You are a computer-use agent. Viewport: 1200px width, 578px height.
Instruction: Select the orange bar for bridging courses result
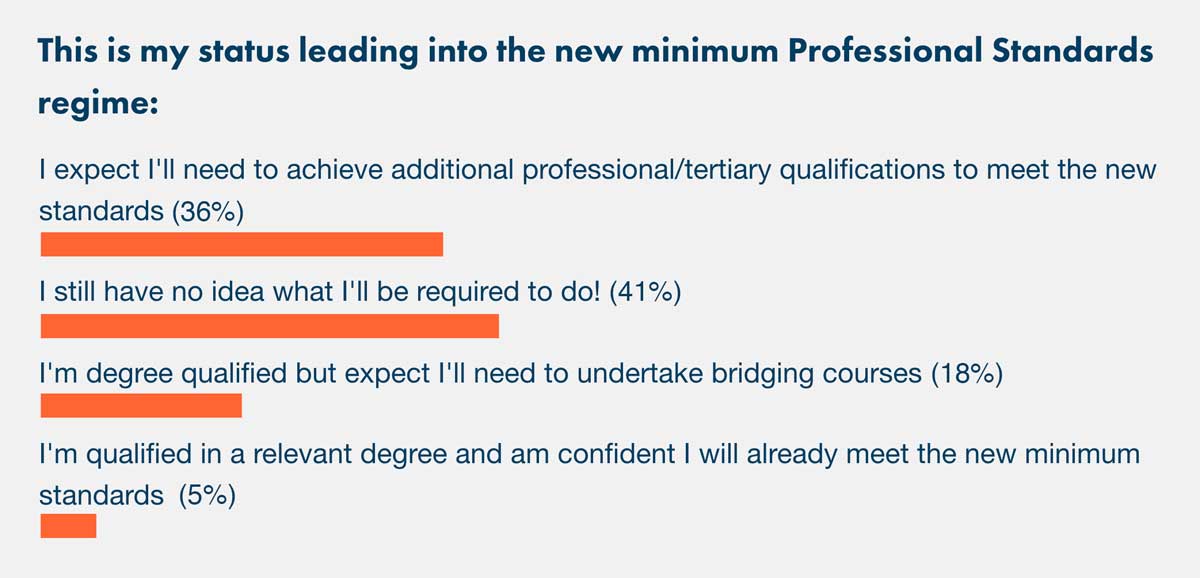pos(141,406)
